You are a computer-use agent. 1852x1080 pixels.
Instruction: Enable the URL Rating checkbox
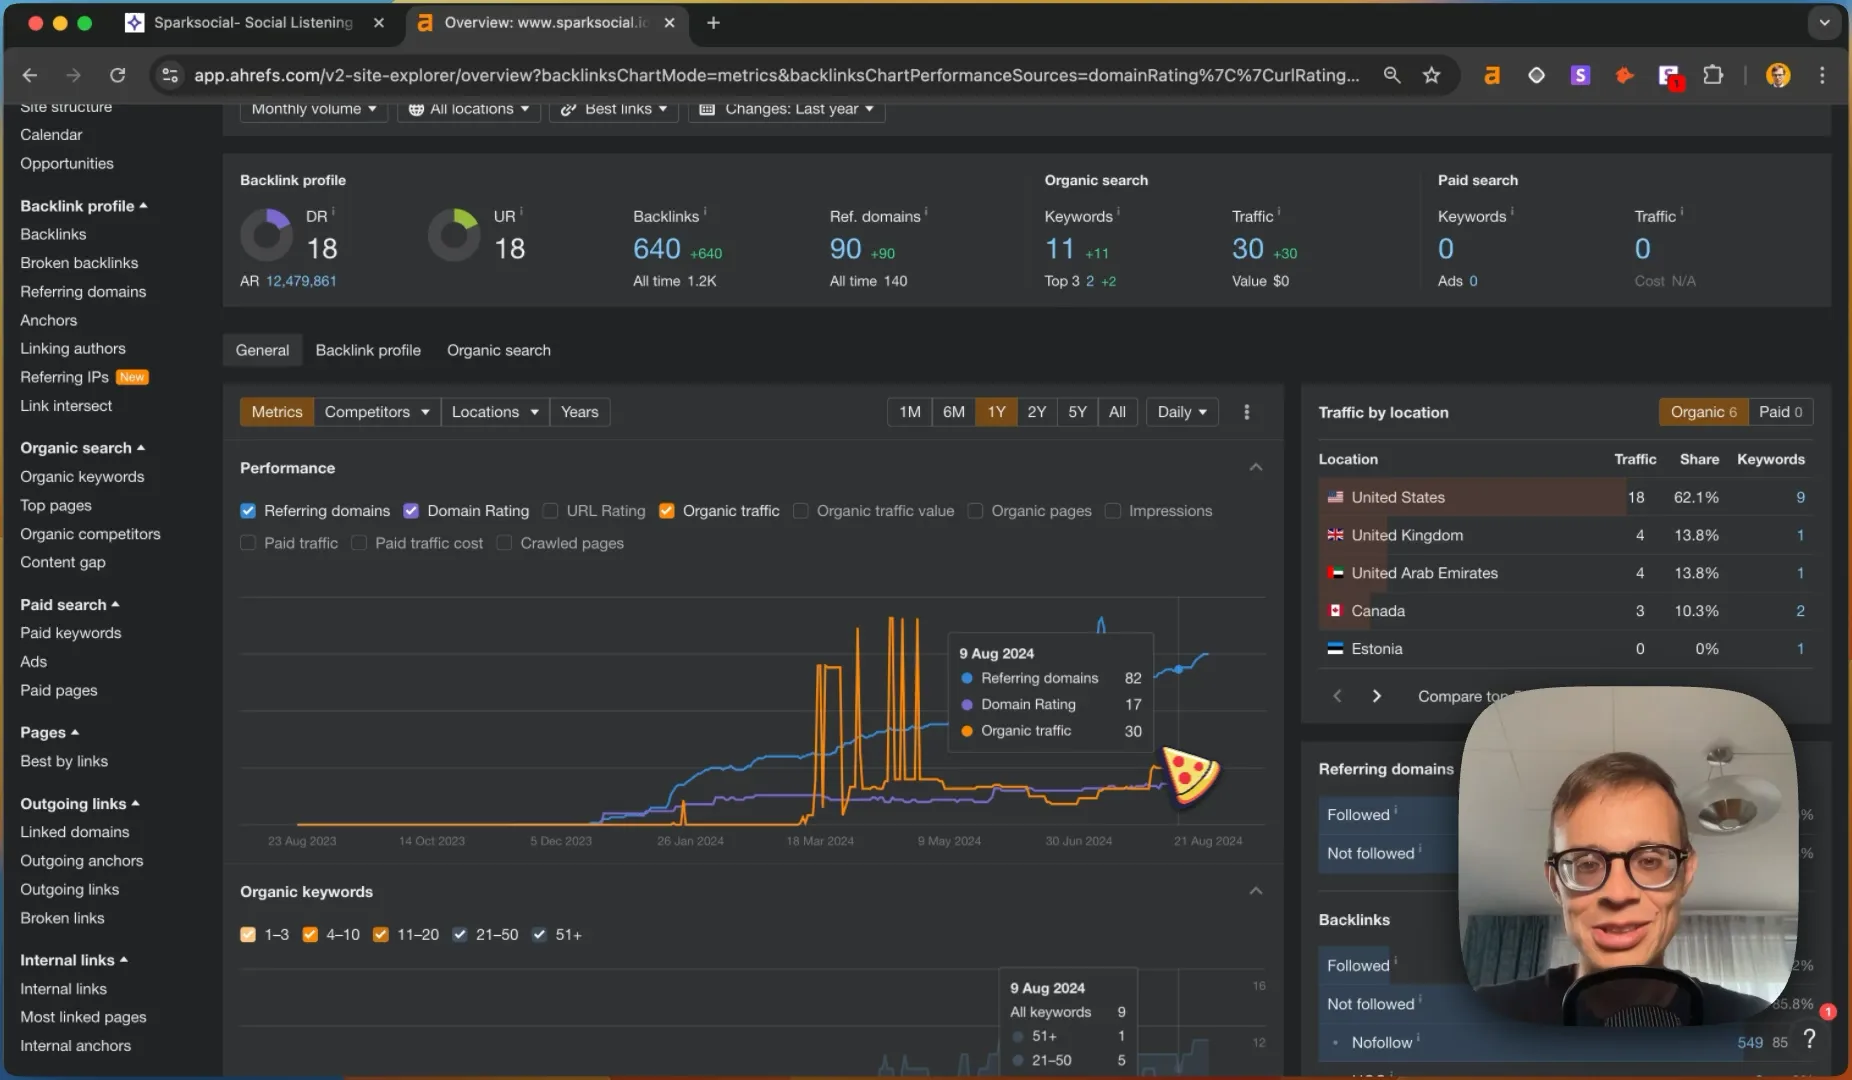coord(550,511)
